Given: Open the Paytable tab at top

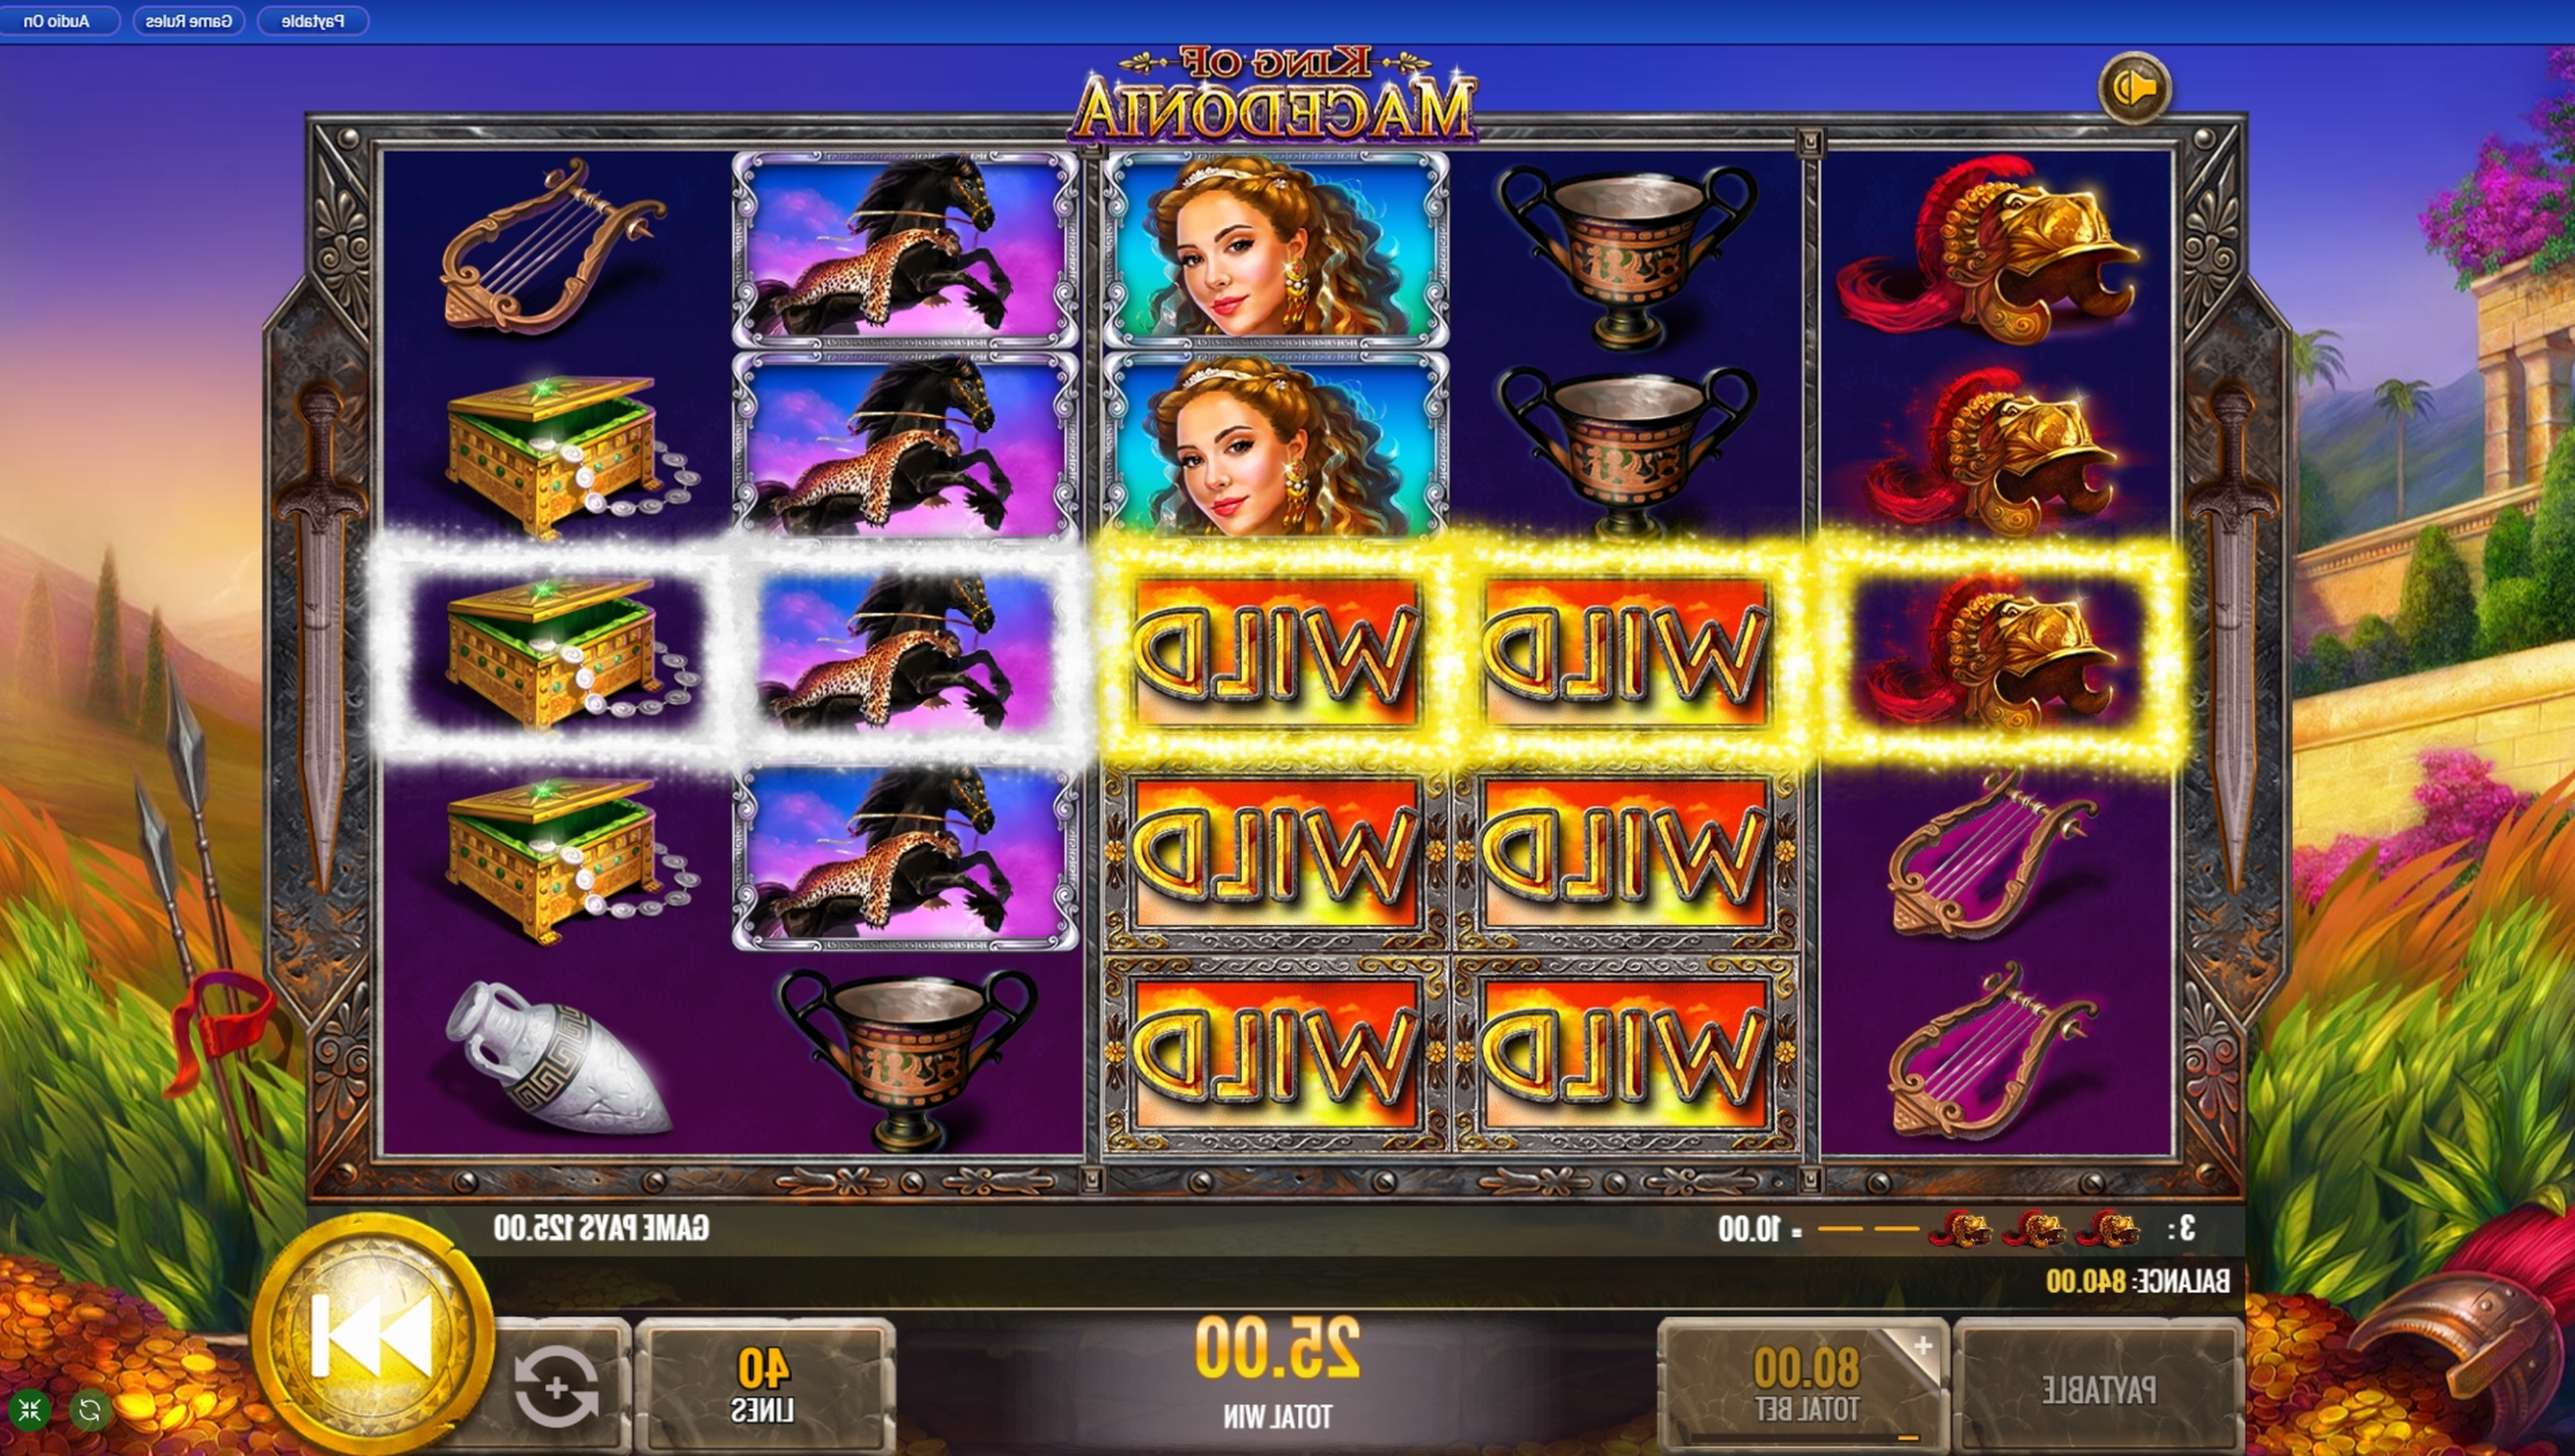Looking at the screenshot, I should (x=313, y=20).
